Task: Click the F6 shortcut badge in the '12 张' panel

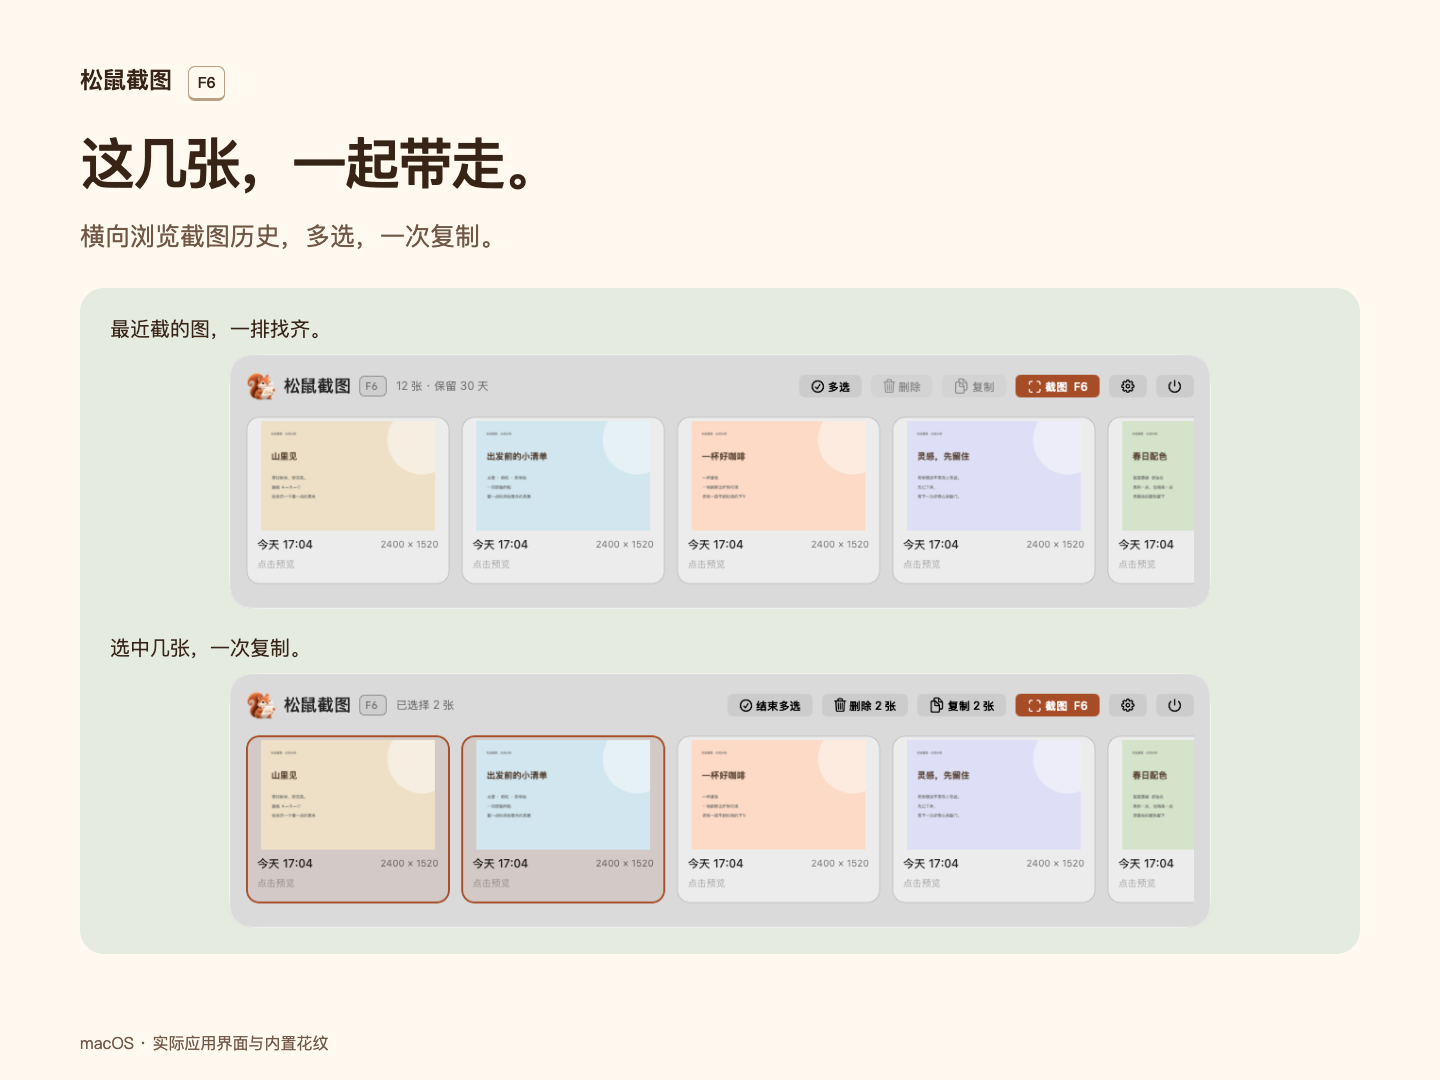Action: 372,386
